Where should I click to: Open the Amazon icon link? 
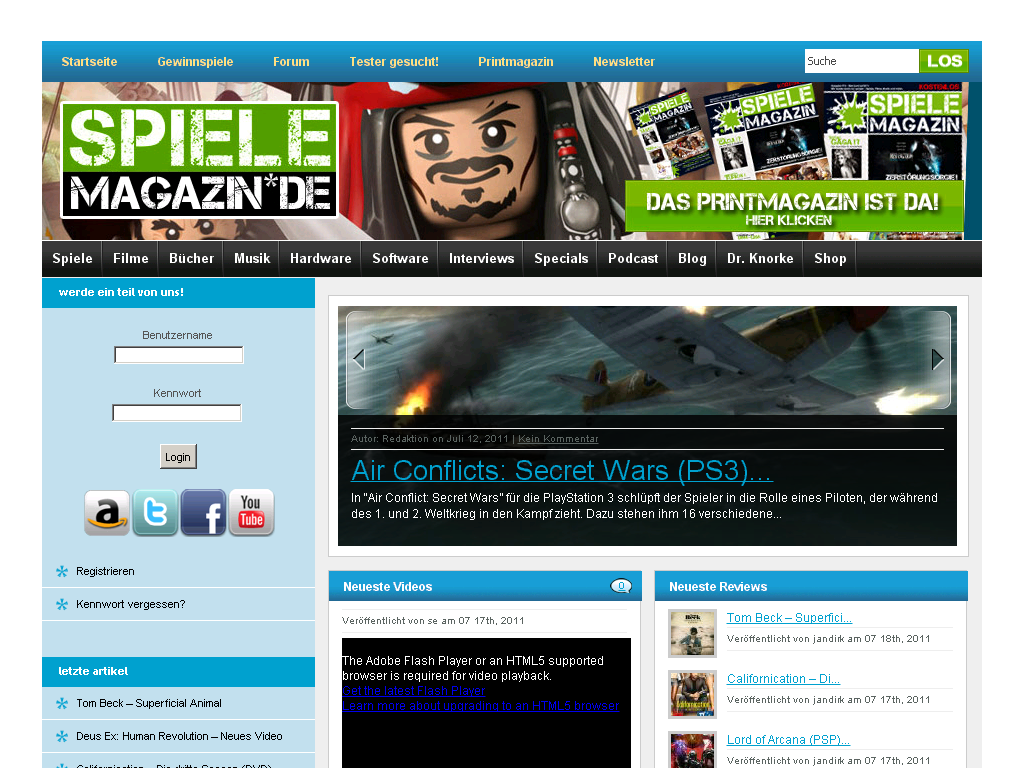[107, 513]
